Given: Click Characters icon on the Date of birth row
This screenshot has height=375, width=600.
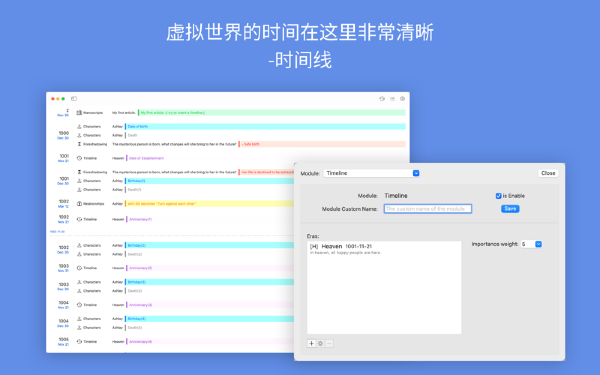Looking at the screenshot, I should [79, 126].
